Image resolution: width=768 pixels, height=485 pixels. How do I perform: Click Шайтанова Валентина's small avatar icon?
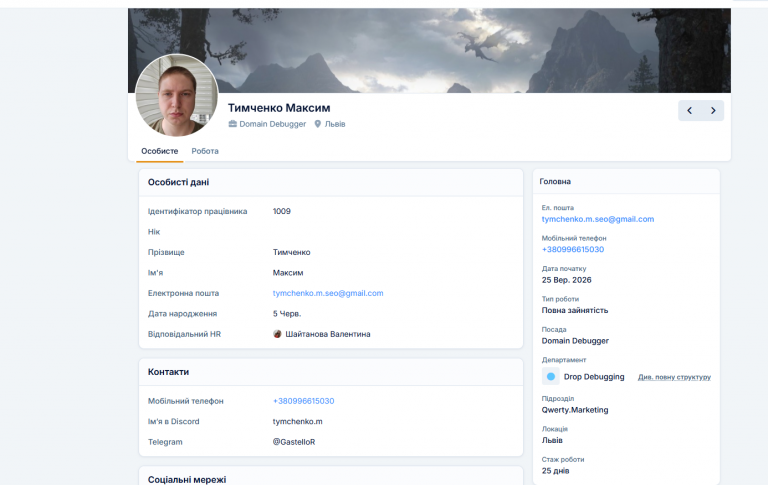[277, 334]
